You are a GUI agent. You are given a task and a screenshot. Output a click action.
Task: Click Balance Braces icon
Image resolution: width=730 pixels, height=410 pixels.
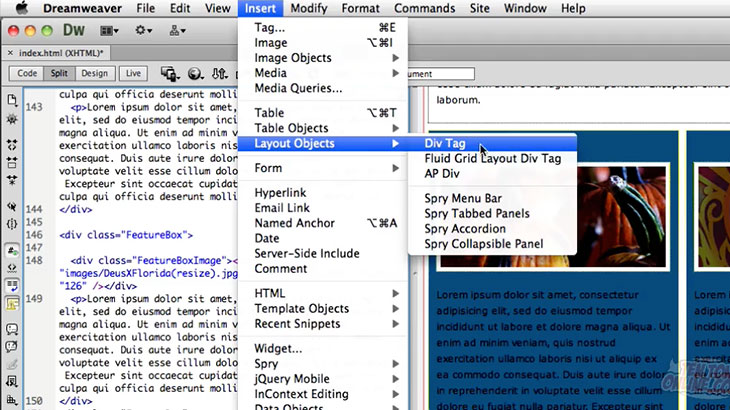point(12,224)
